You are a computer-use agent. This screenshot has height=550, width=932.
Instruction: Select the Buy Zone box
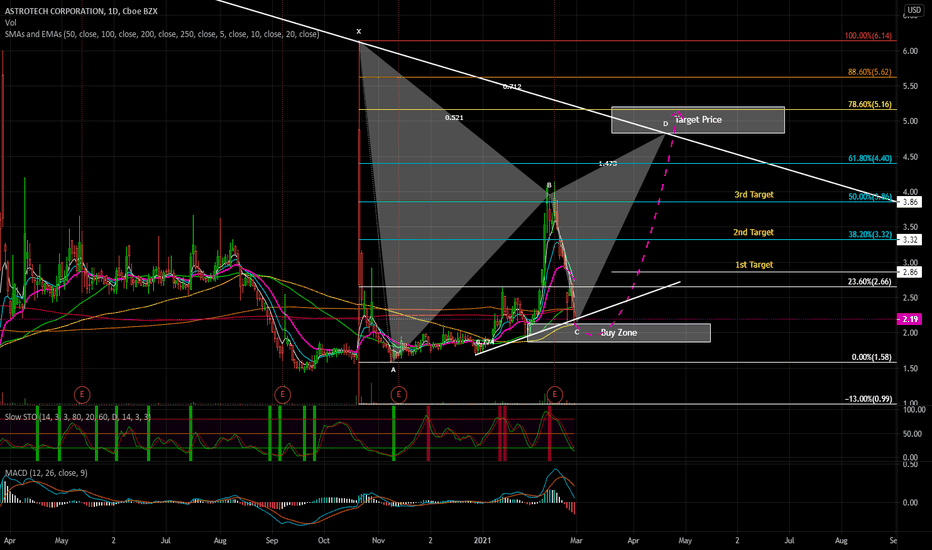pos(619,333)
